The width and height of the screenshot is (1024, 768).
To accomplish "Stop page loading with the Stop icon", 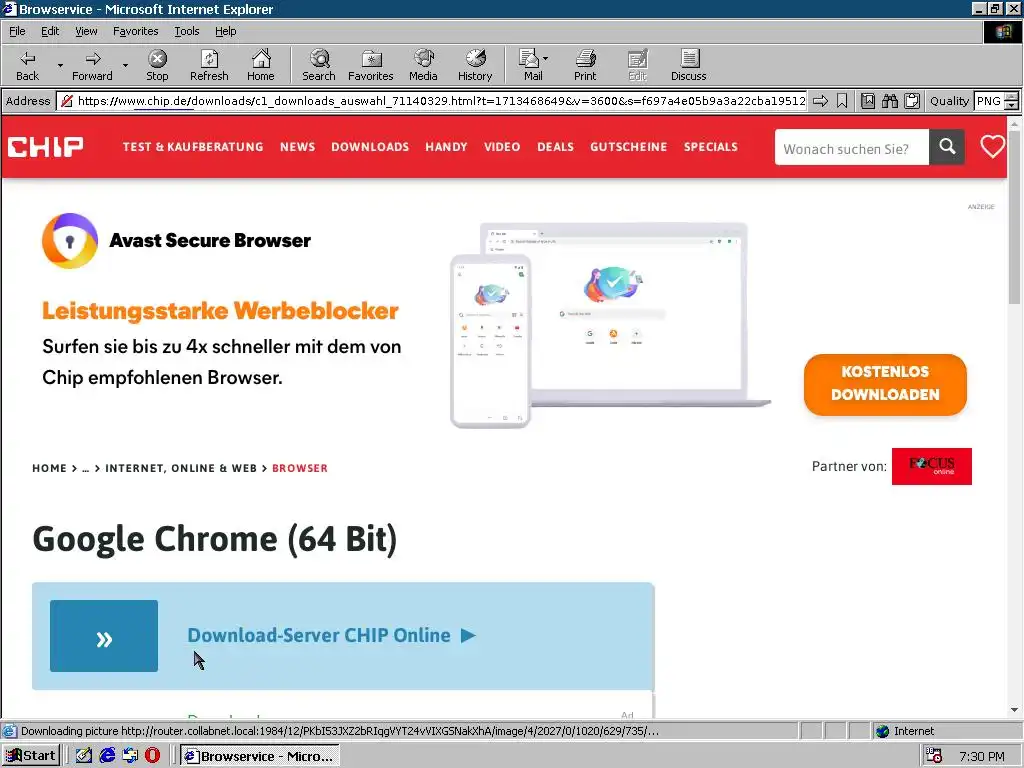I will pos(157,65).
